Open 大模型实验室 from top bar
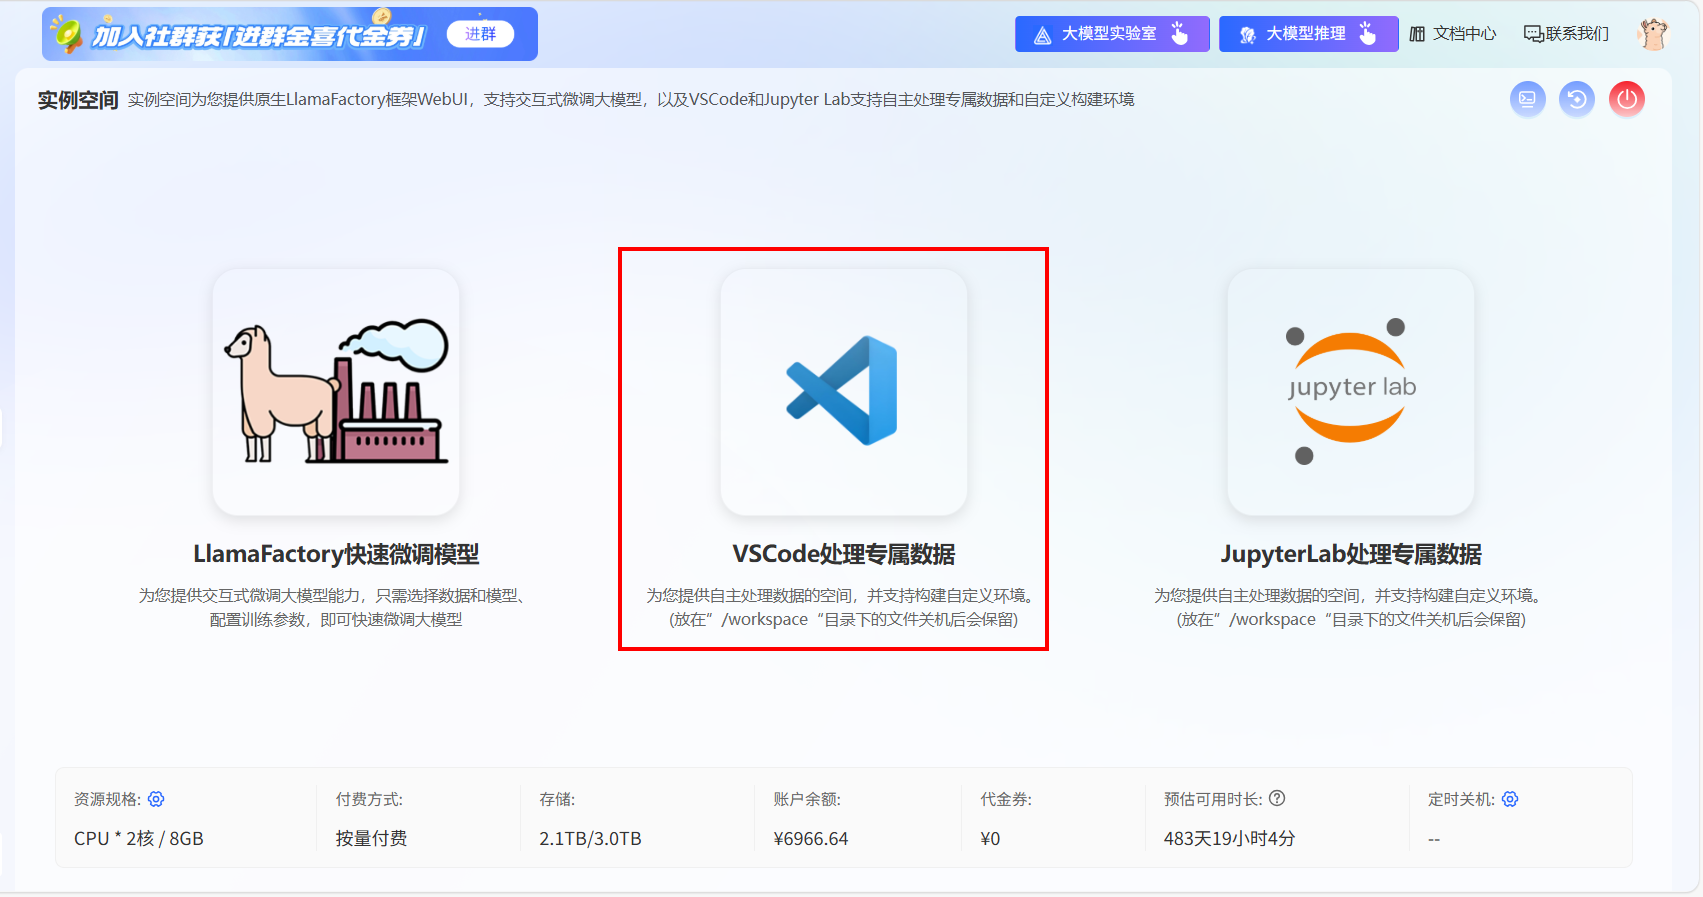Image resolution: width=1703 pixels, height=897 pixels. [1111, 34]
